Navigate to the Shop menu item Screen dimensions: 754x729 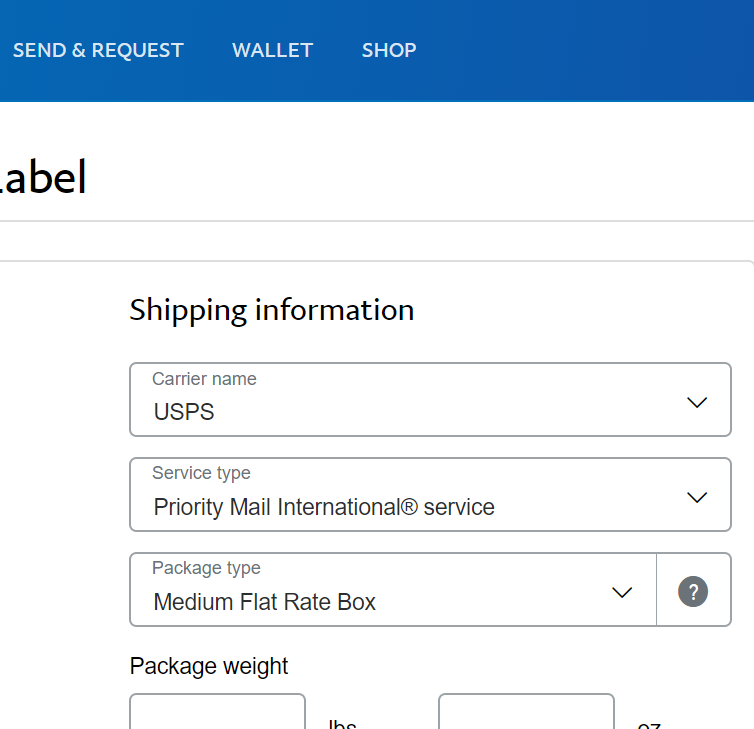tap(389, 50)
